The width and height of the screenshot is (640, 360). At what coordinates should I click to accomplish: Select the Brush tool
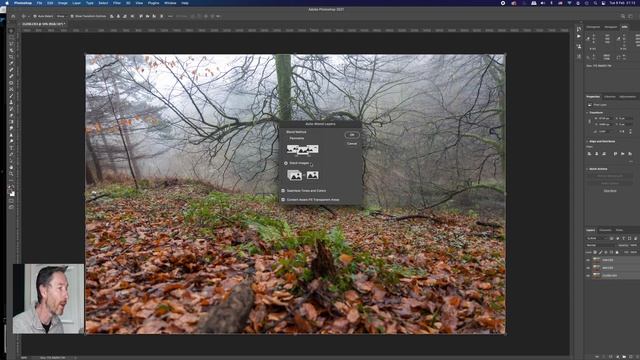pyautogui.click(x=12, y=96)
